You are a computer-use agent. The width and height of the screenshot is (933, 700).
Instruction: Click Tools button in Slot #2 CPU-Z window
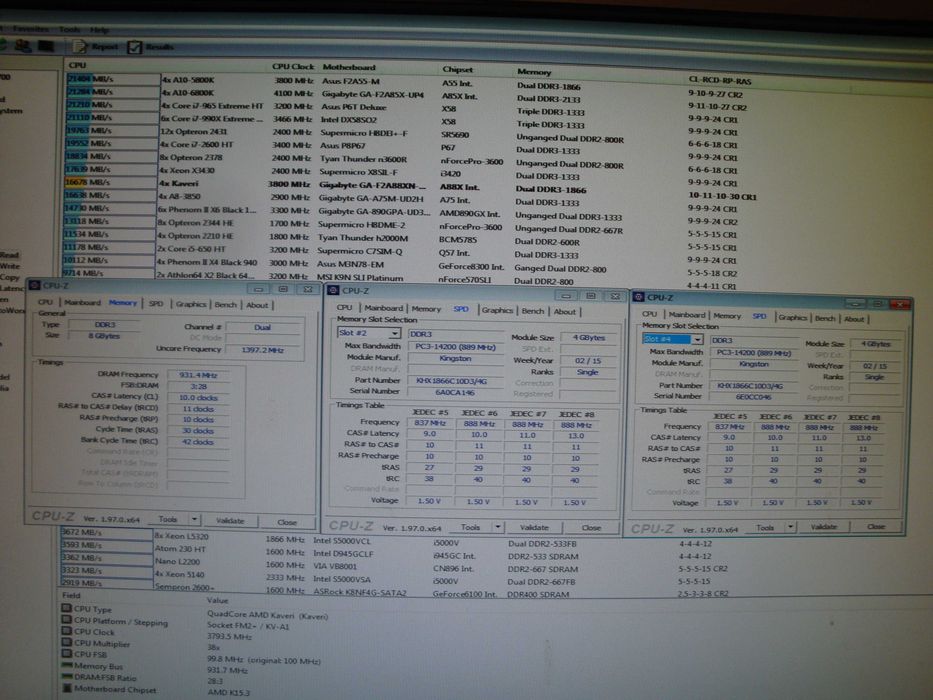(470, 527)
